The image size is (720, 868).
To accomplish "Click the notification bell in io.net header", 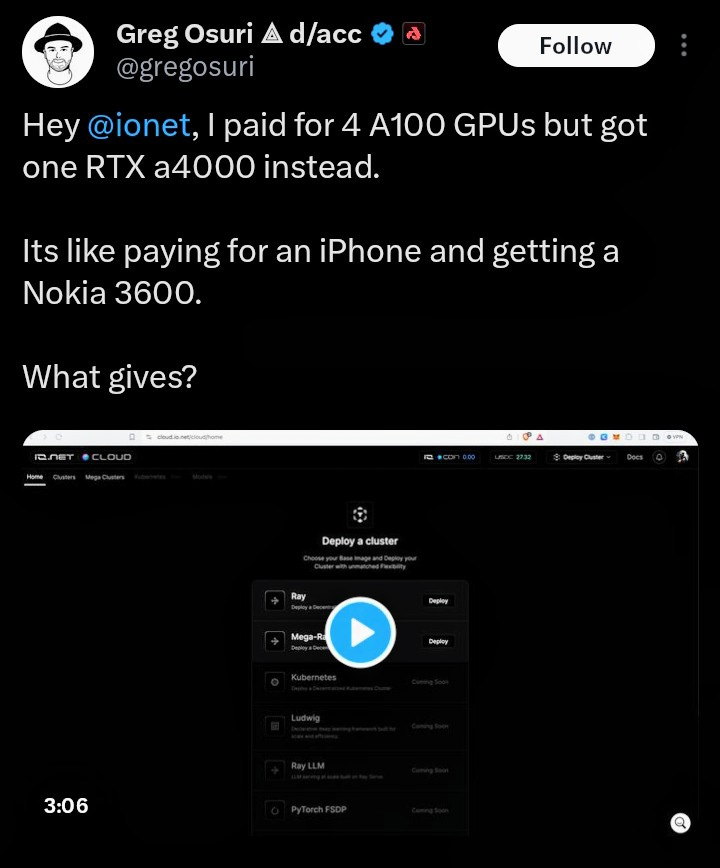I will pyautogui.click(x=659, y=457).
